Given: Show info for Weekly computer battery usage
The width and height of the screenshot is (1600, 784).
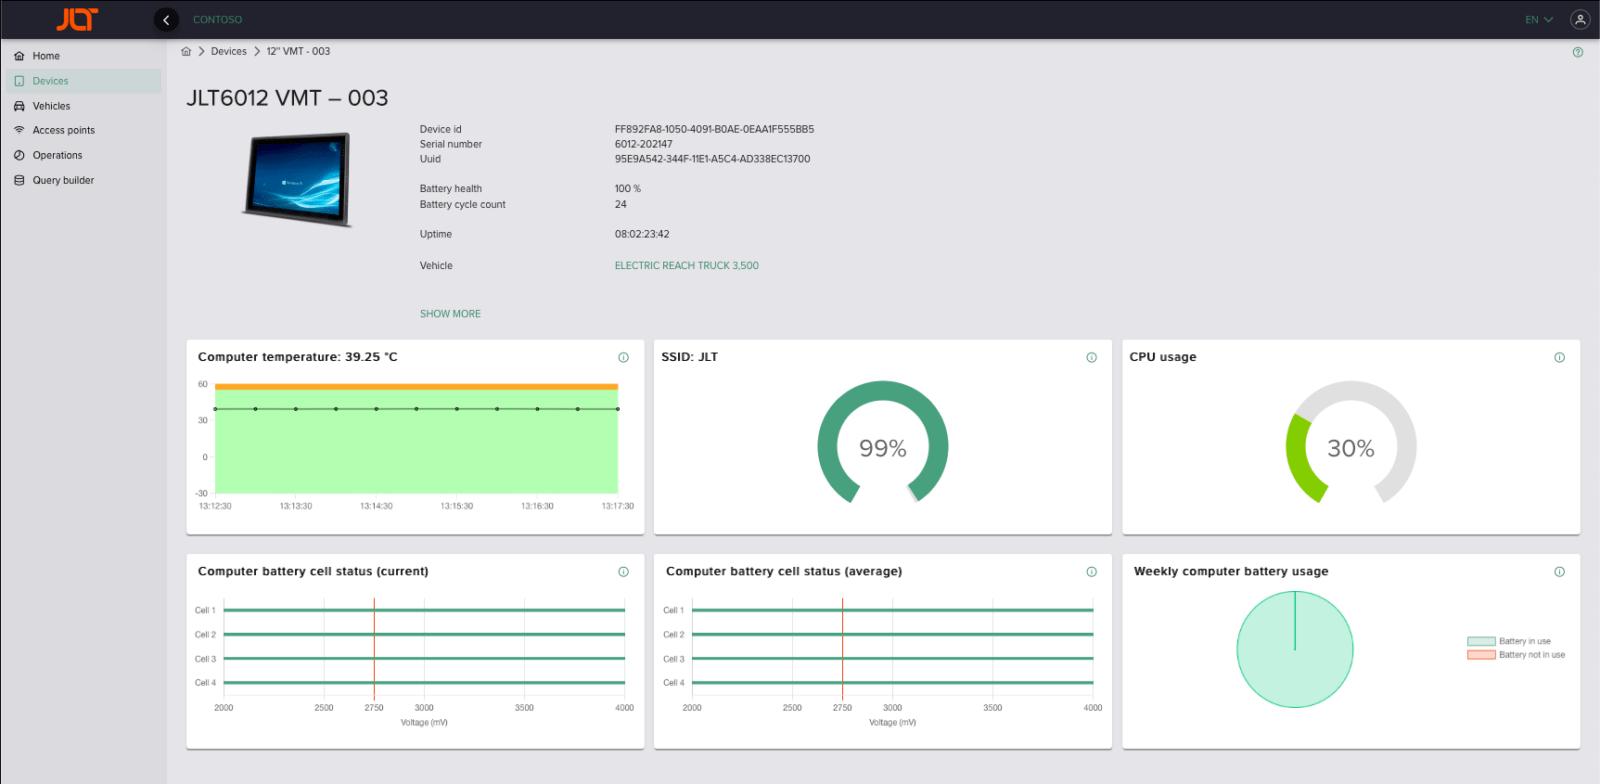Looking at the screenshot, I should (1559, 572).
